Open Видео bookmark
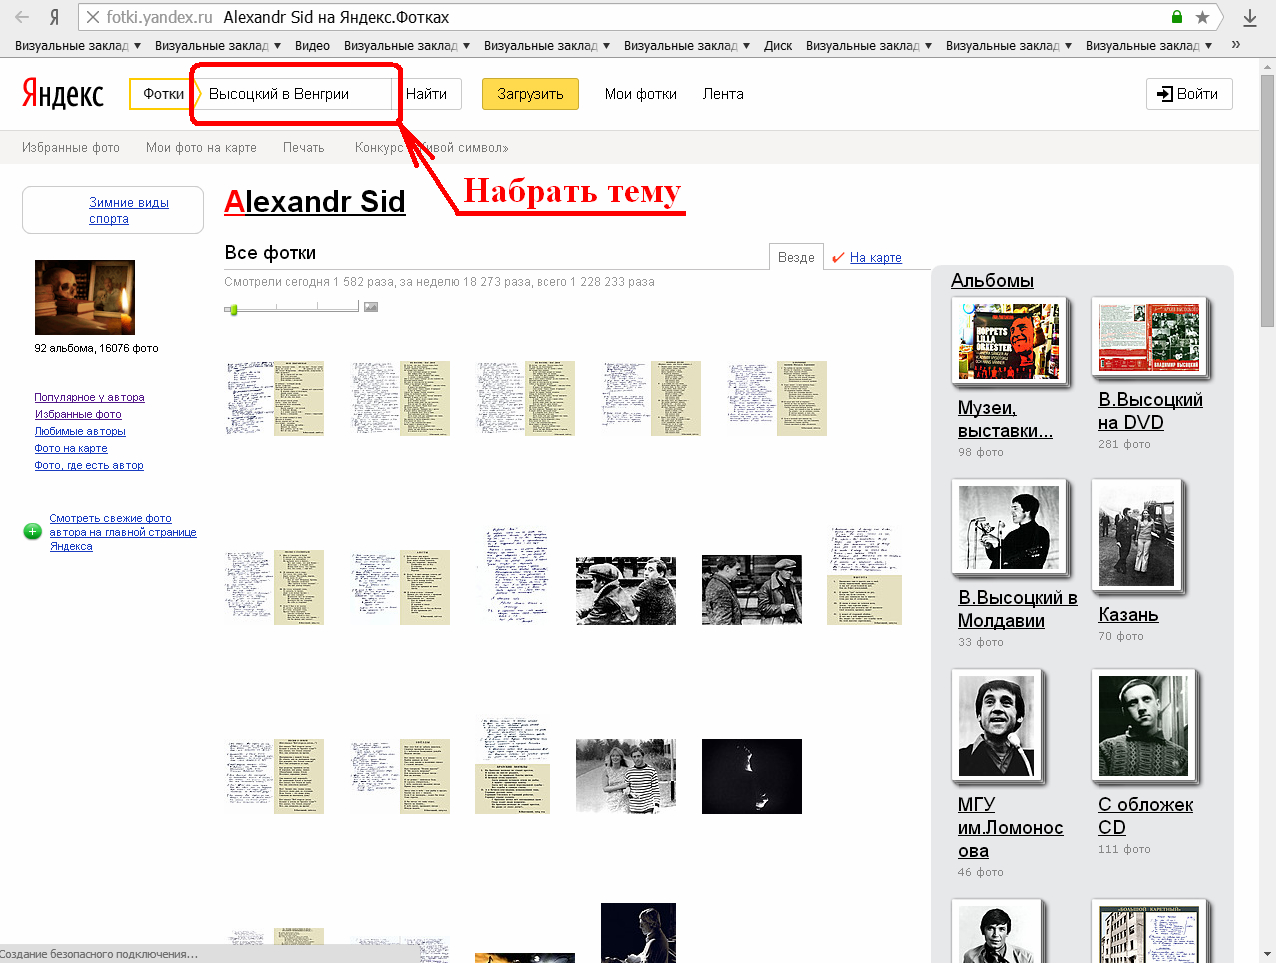Screen dimensions: 1276x963 [312, 45]
